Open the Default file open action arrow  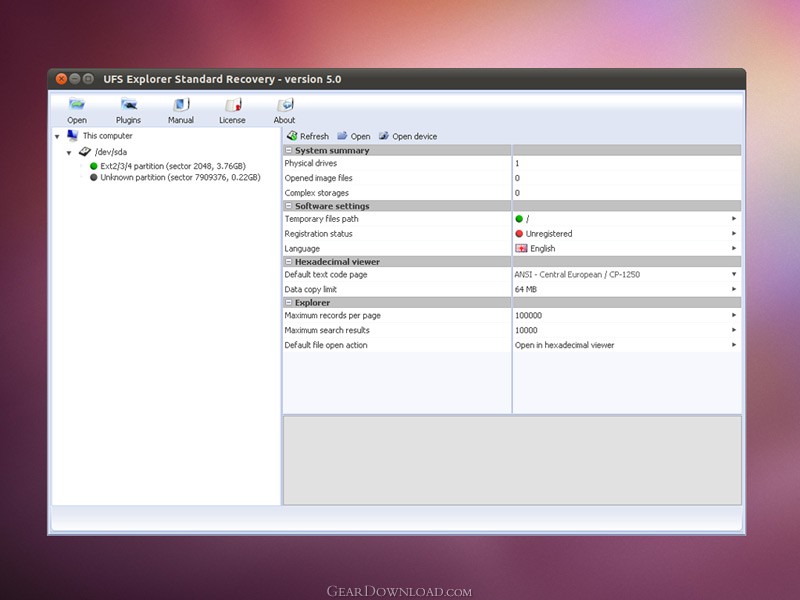[734, 345]
